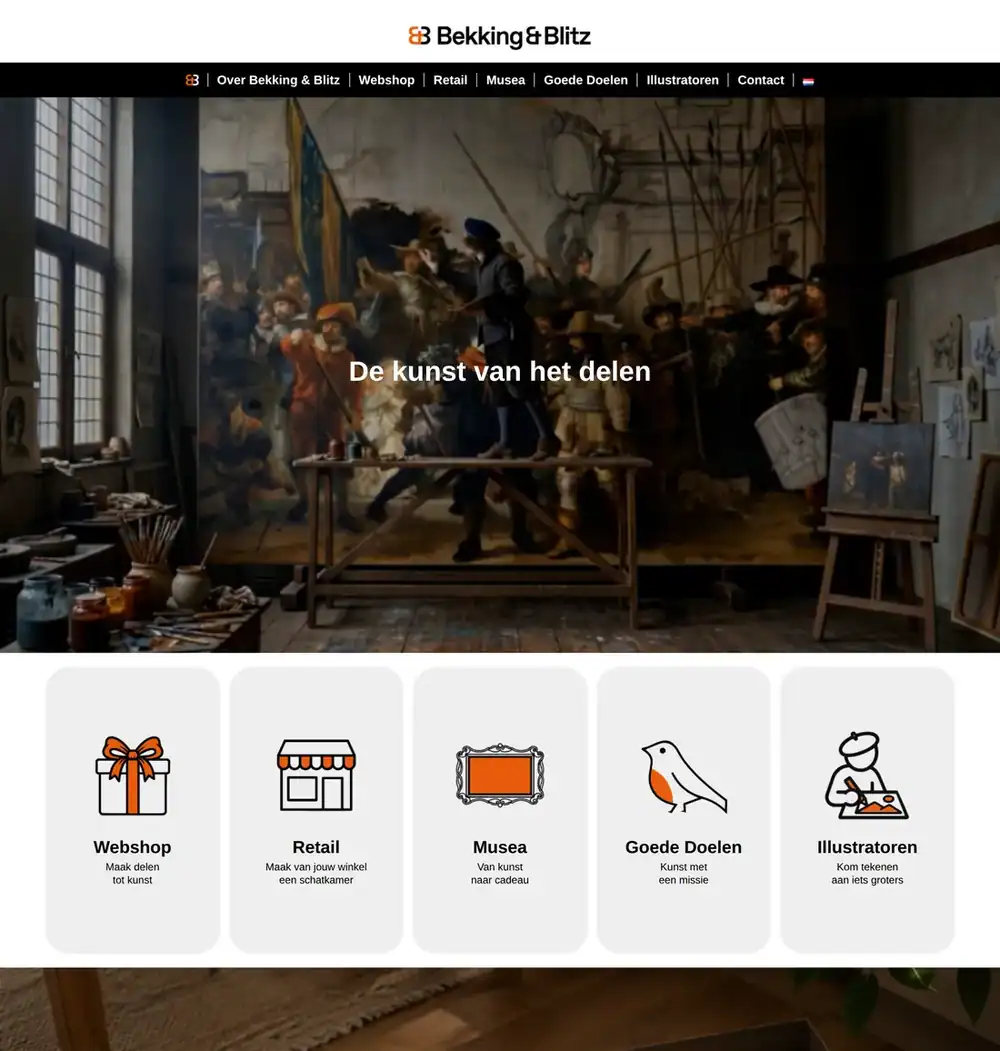Screen dimensions: 1000x1051
Task: Select Musea in the top menu
Action: pyautogui.click(x=505, y=80)
